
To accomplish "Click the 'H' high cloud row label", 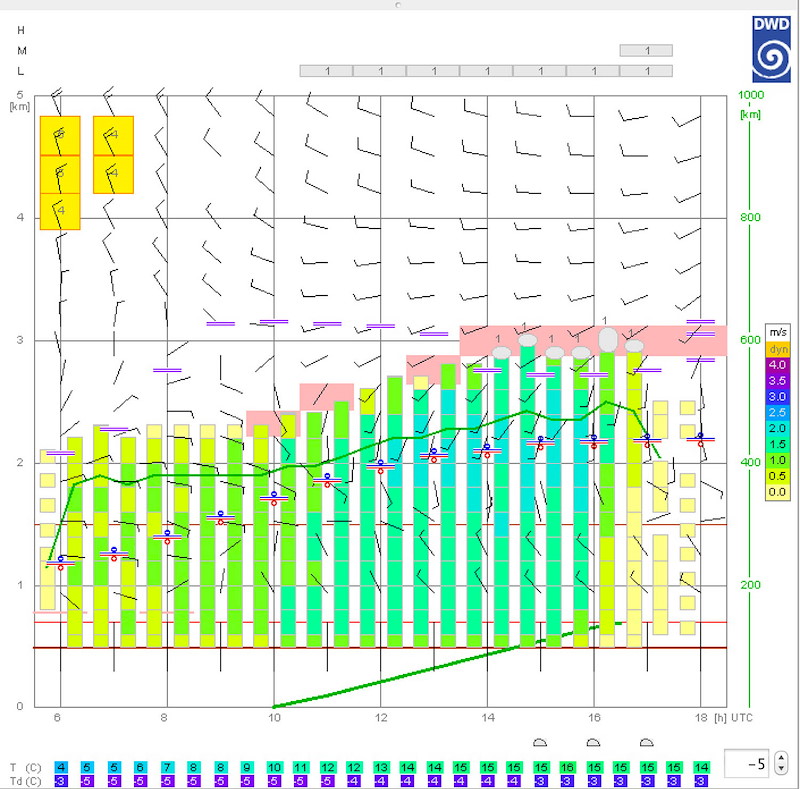I will 21,30.
